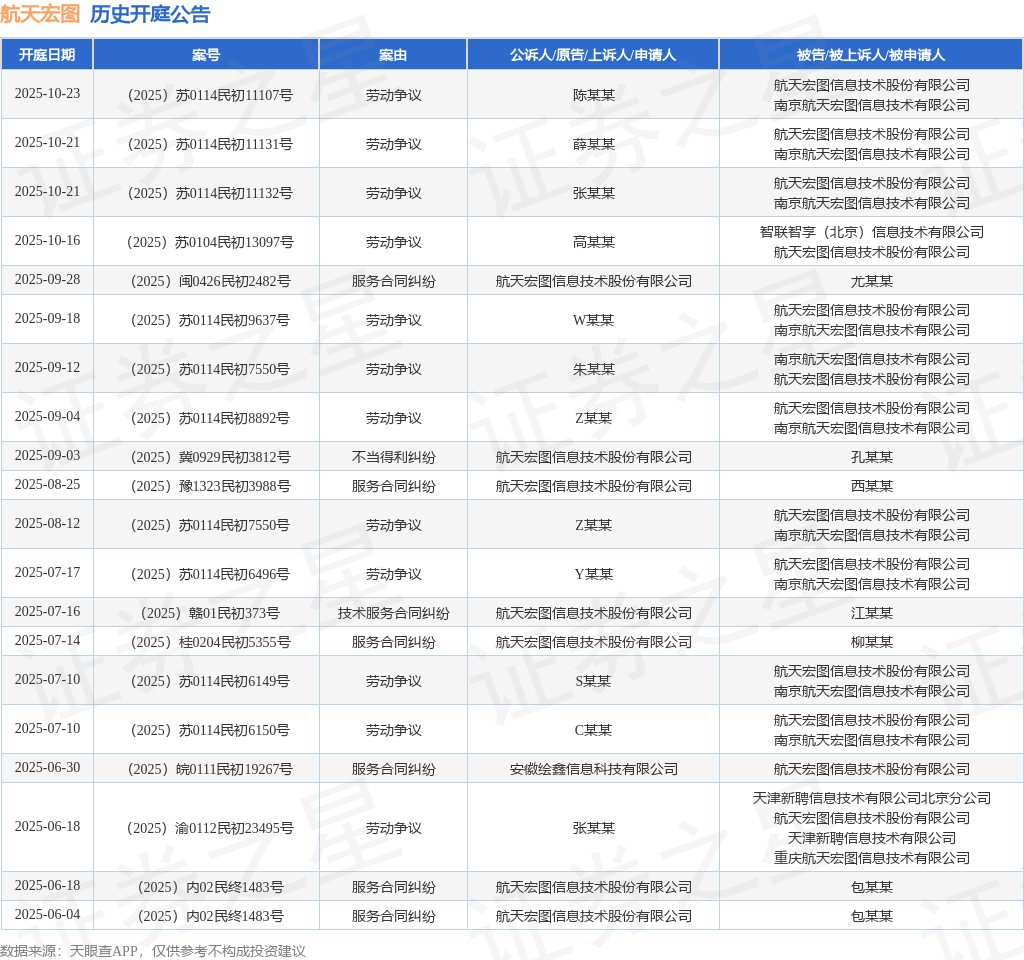The height and width of the screenshot is (960, 1024).
Task: Click plaintiff name 陈某某
Action: [594, 95]
